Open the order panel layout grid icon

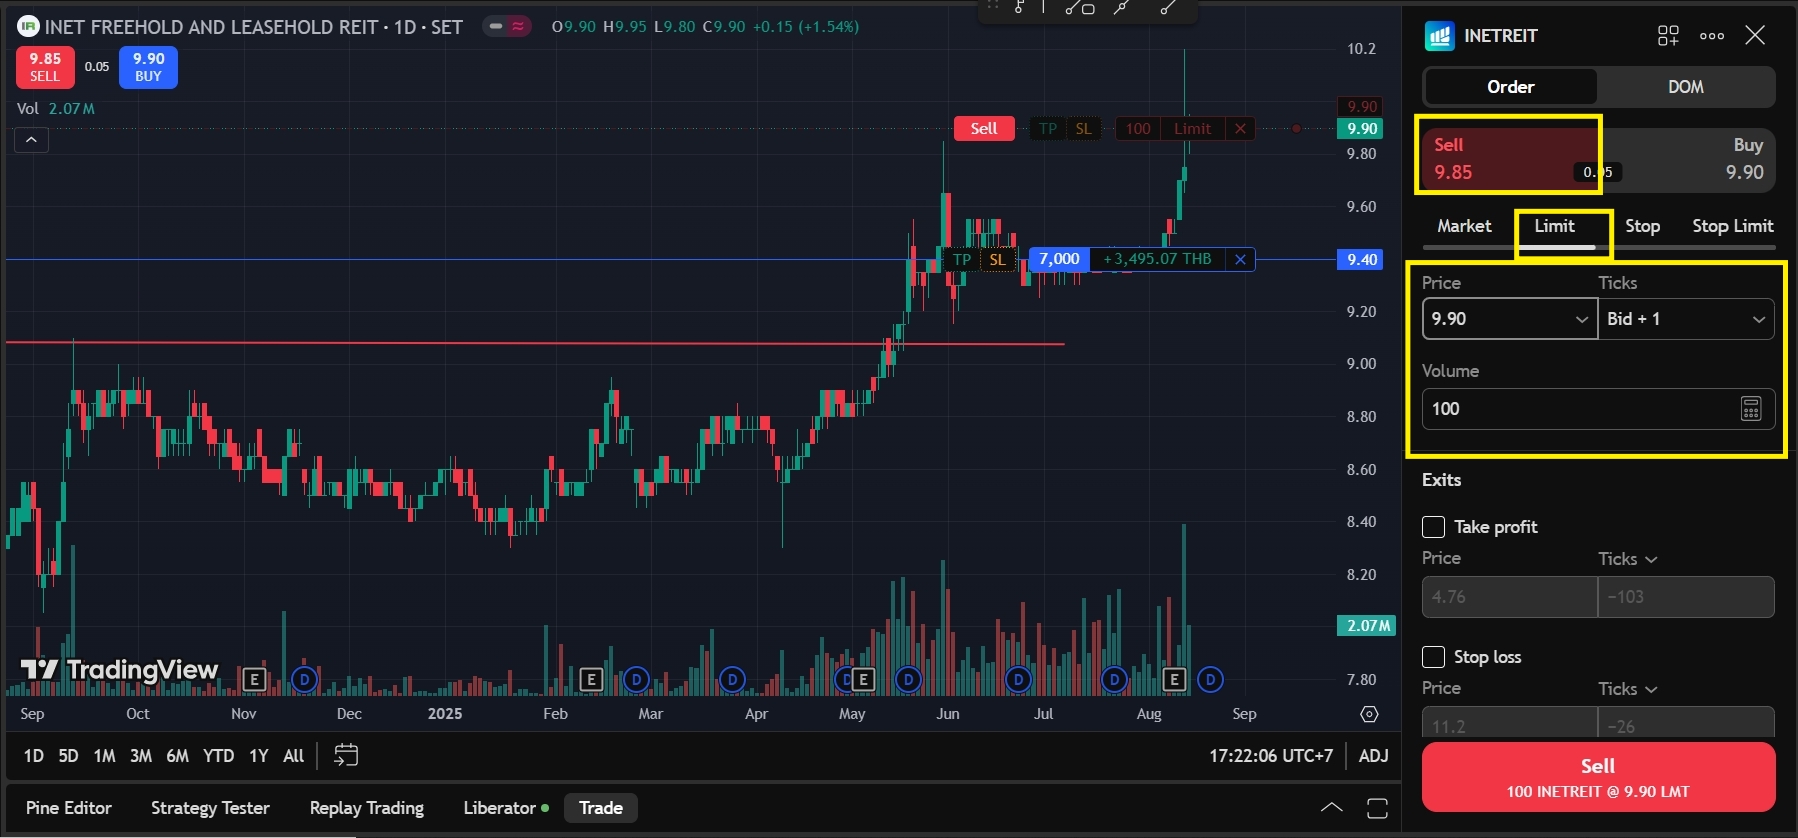click(x=1668, y=36)
